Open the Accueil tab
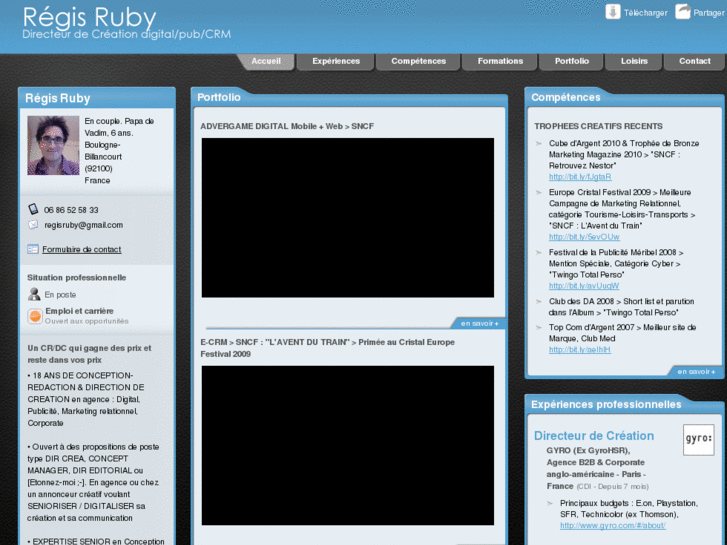The height and width of the screenshot is (545, 727). 266,61
